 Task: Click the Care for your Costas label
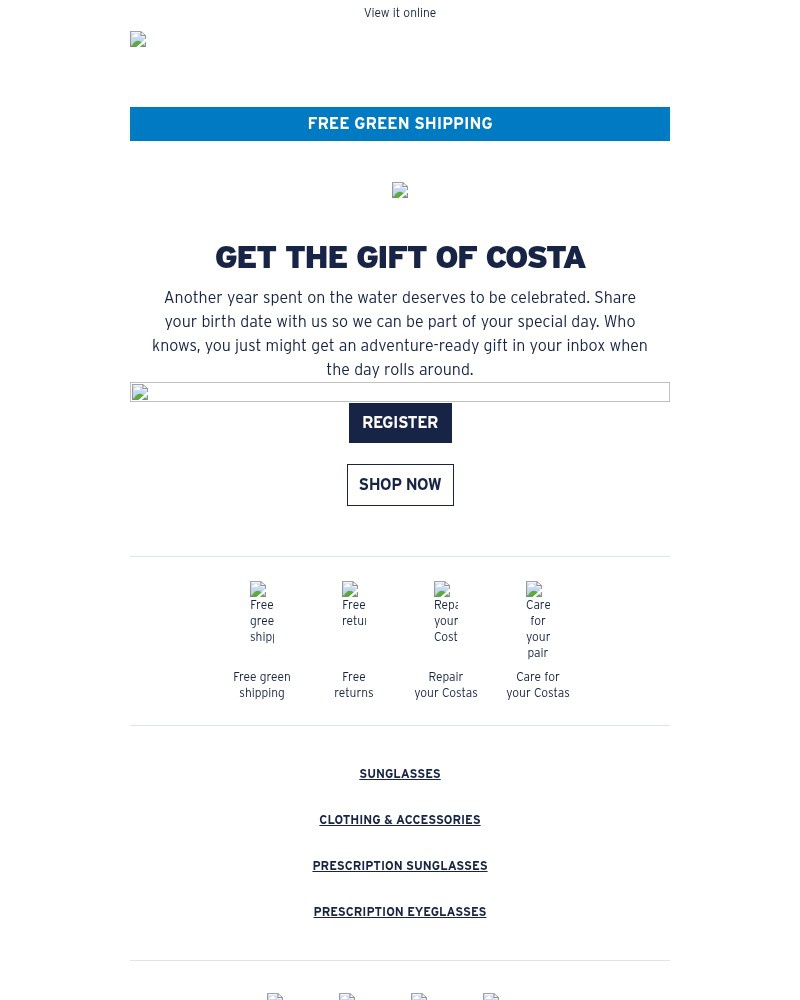pyautogui.click(x=538, y=684)
